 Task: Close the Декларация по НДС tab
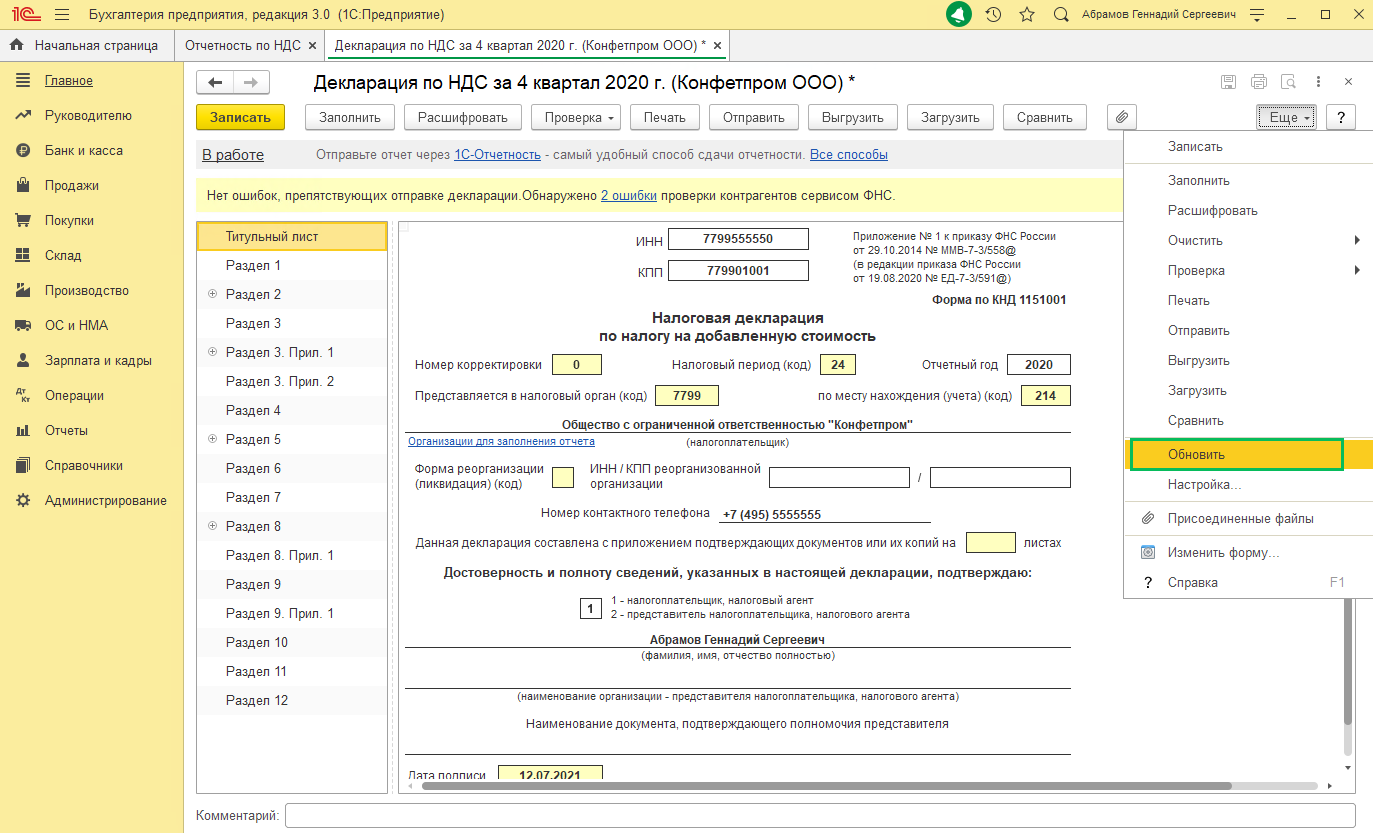click(x=716, y=45)
